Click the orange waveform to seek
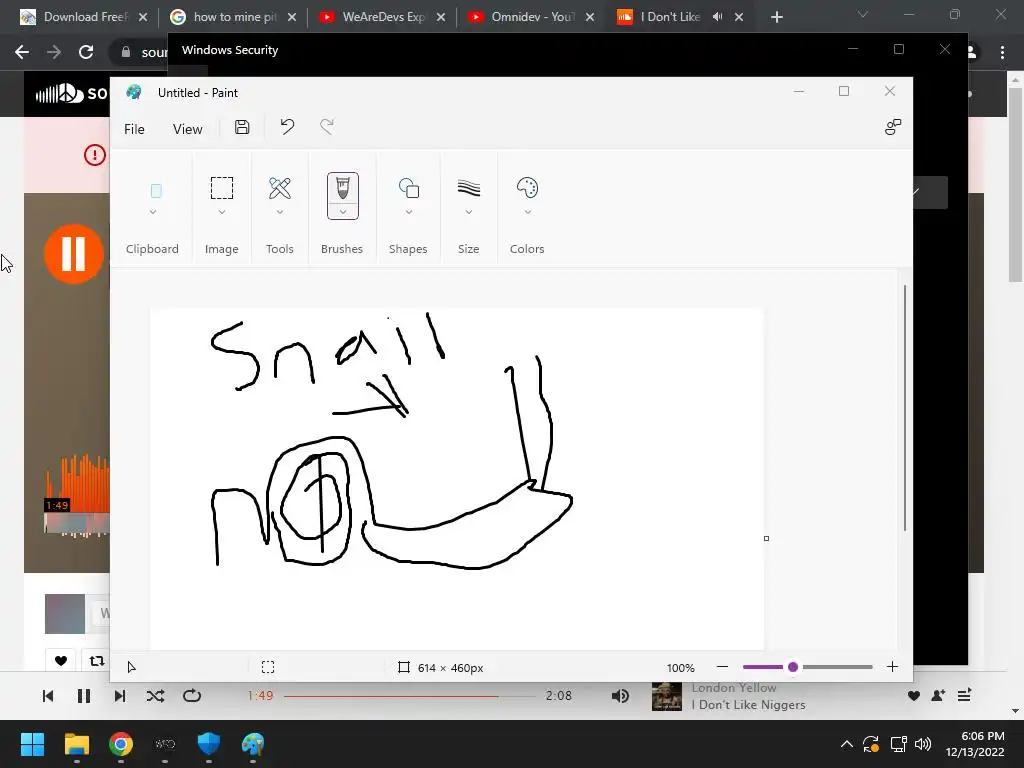1024x768 pixels. (77, 483)
